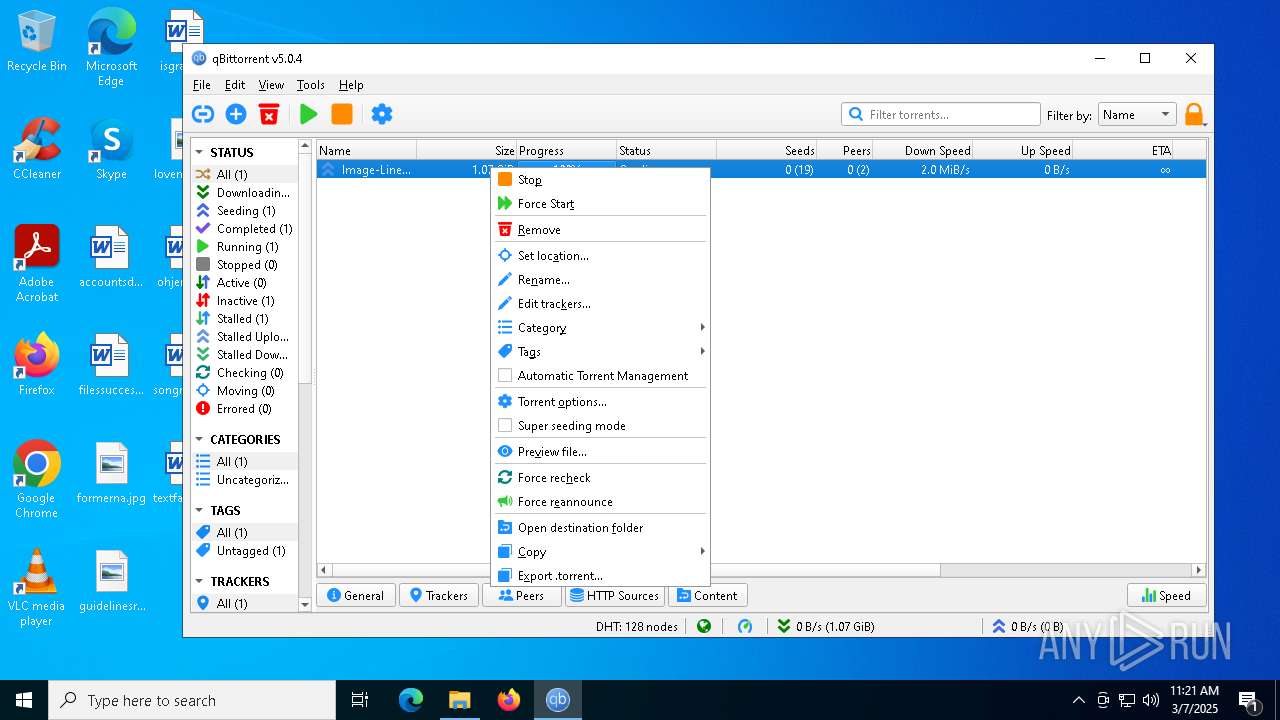
Task: Switch to the General tab
Action: 356,595
